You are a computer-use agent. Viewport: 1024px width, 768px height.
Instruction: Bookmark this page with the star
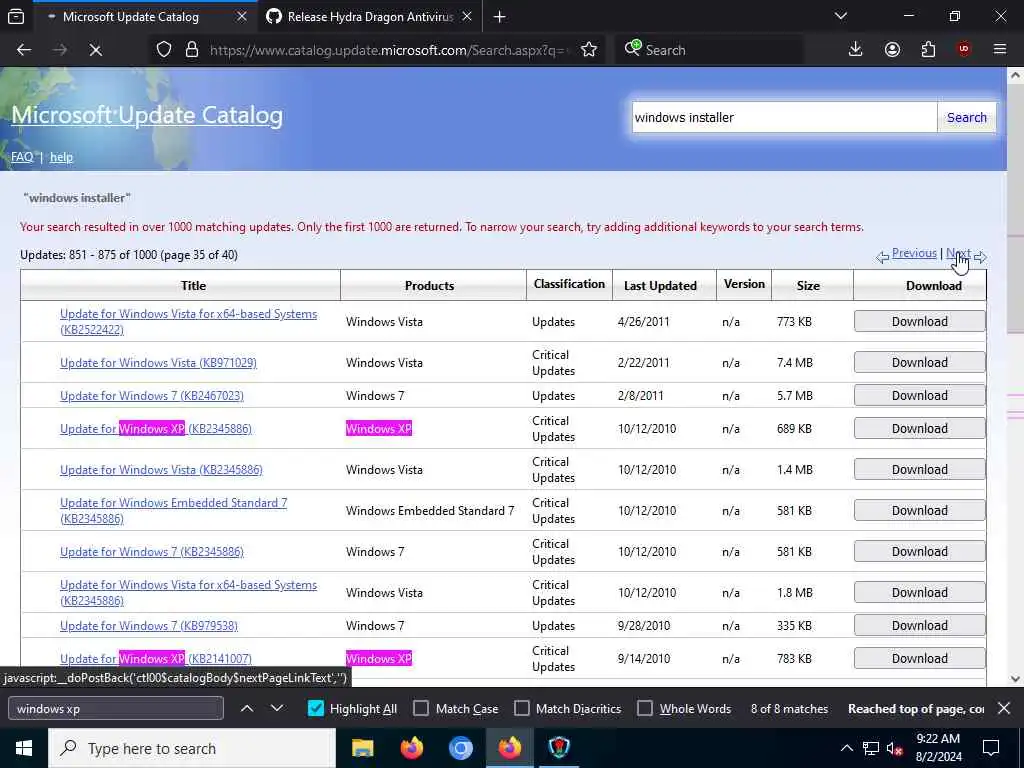588,50
